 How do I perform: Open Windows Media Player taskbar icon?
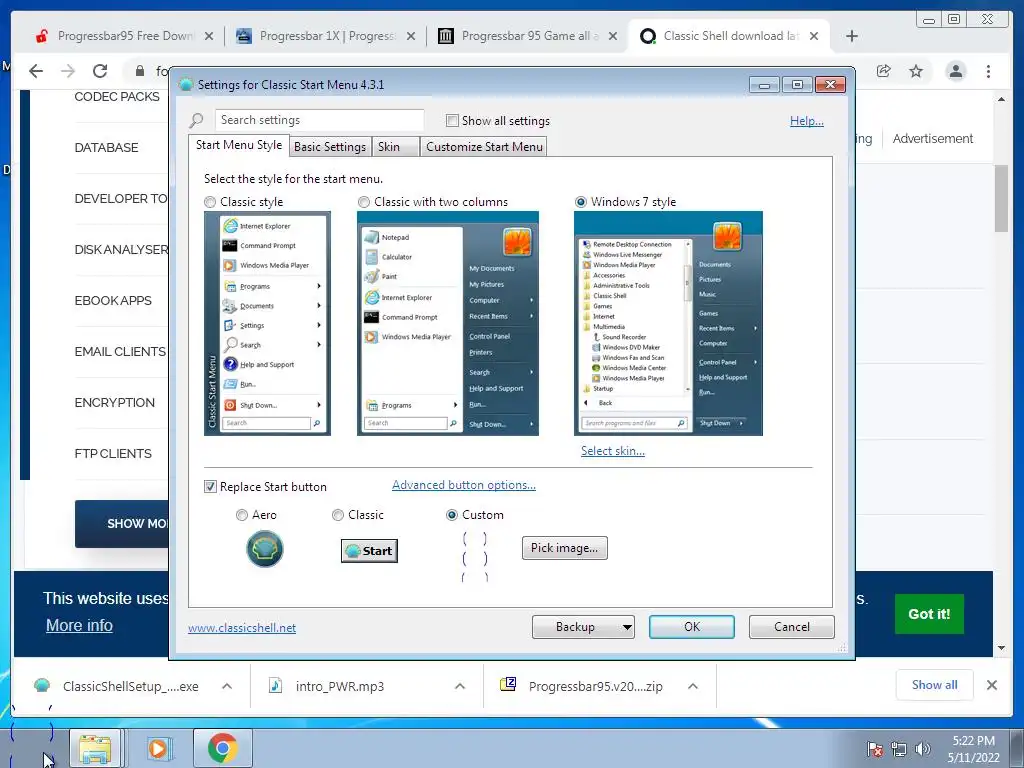158,748
